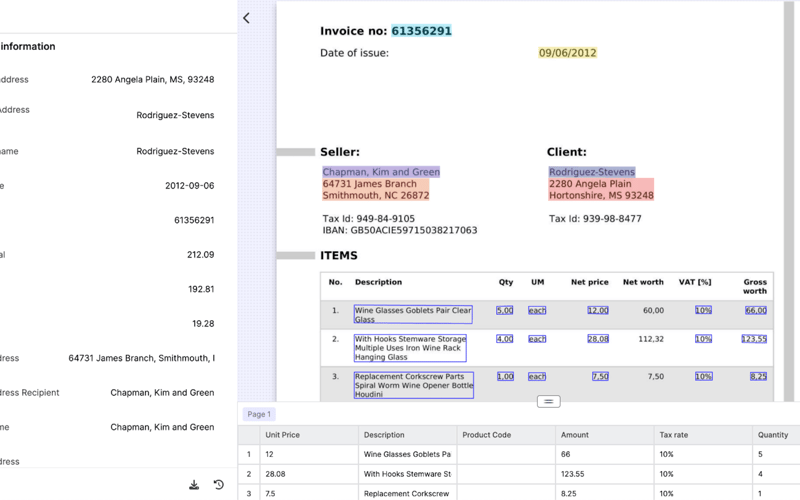Select net price 7,50 box in invoice
This screenshot has width=800, height=500.
[600, 377]
